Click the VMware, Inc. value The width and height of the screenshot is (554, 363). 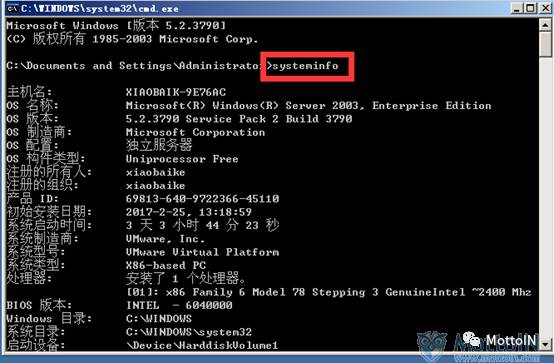(165, 239)
